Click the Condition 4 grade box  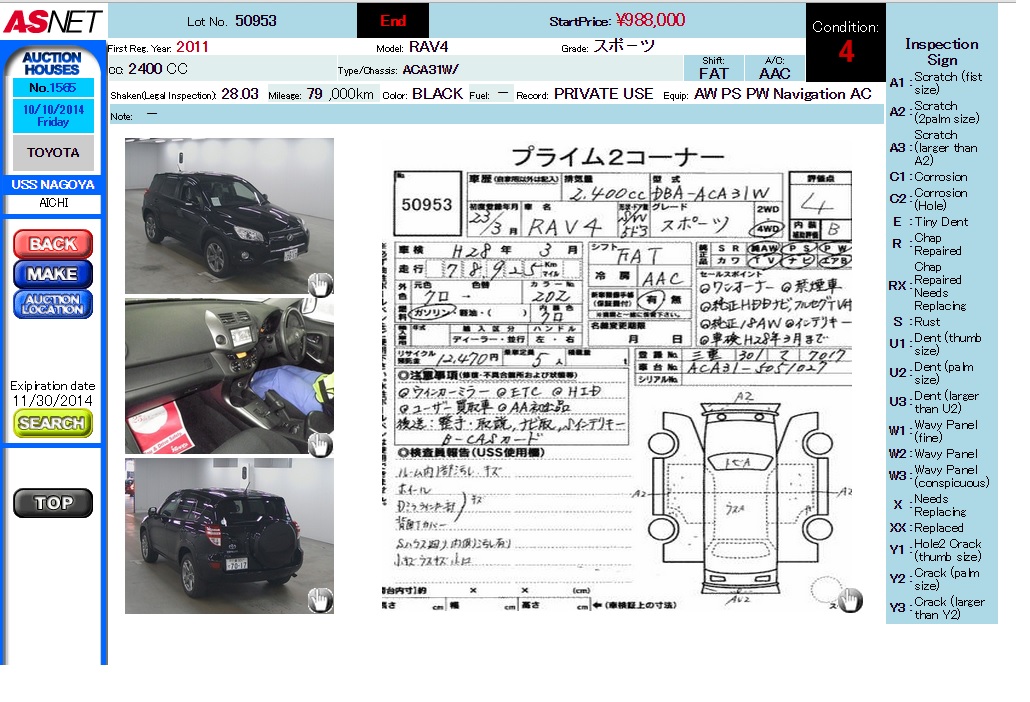click(846, 43)
